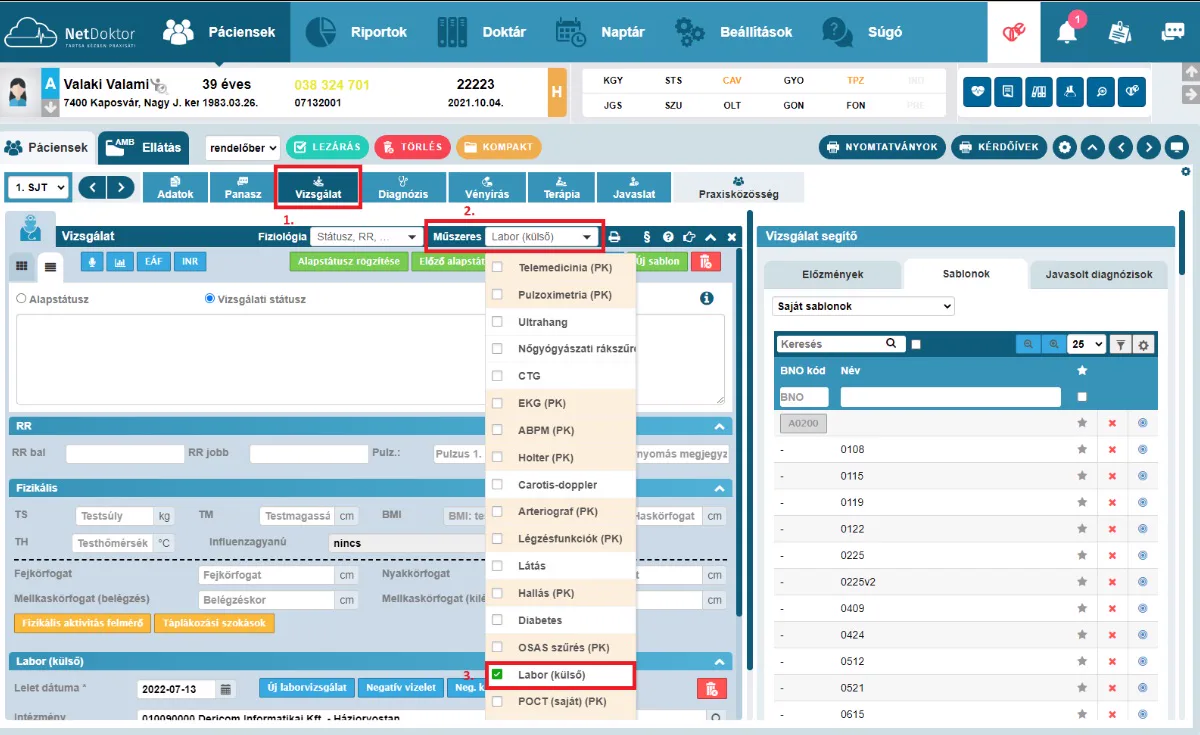
Task: Click the Új laborvizsgálat button
Action: click(x=307, y=688)
